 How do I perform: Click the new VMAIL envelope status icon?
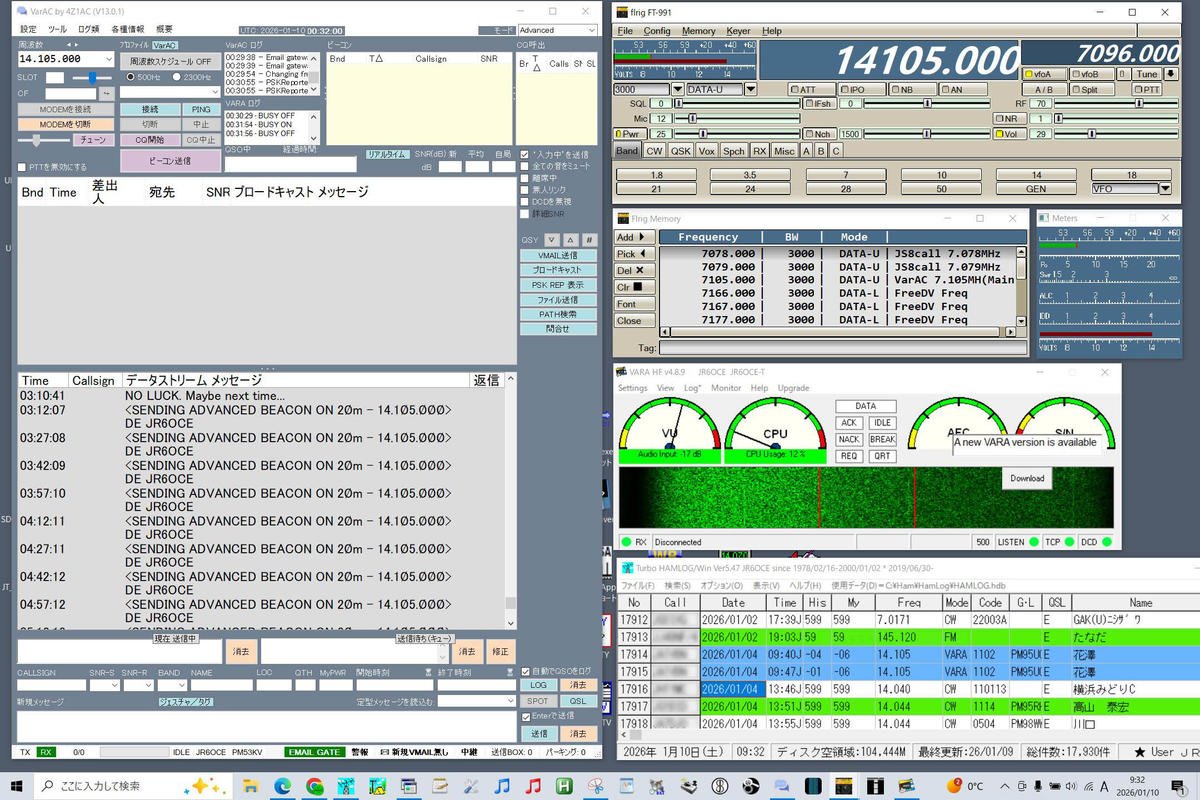[x=385, y=752]
